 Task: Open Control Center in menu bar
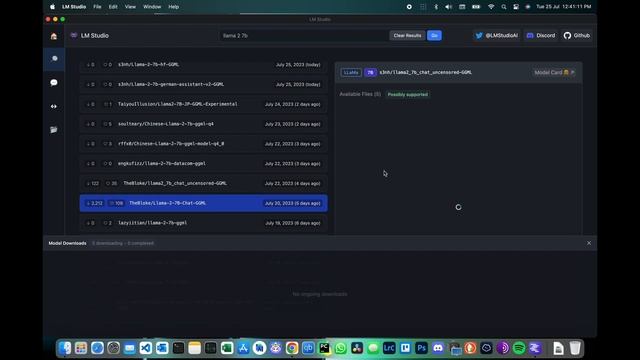point(516,7)
